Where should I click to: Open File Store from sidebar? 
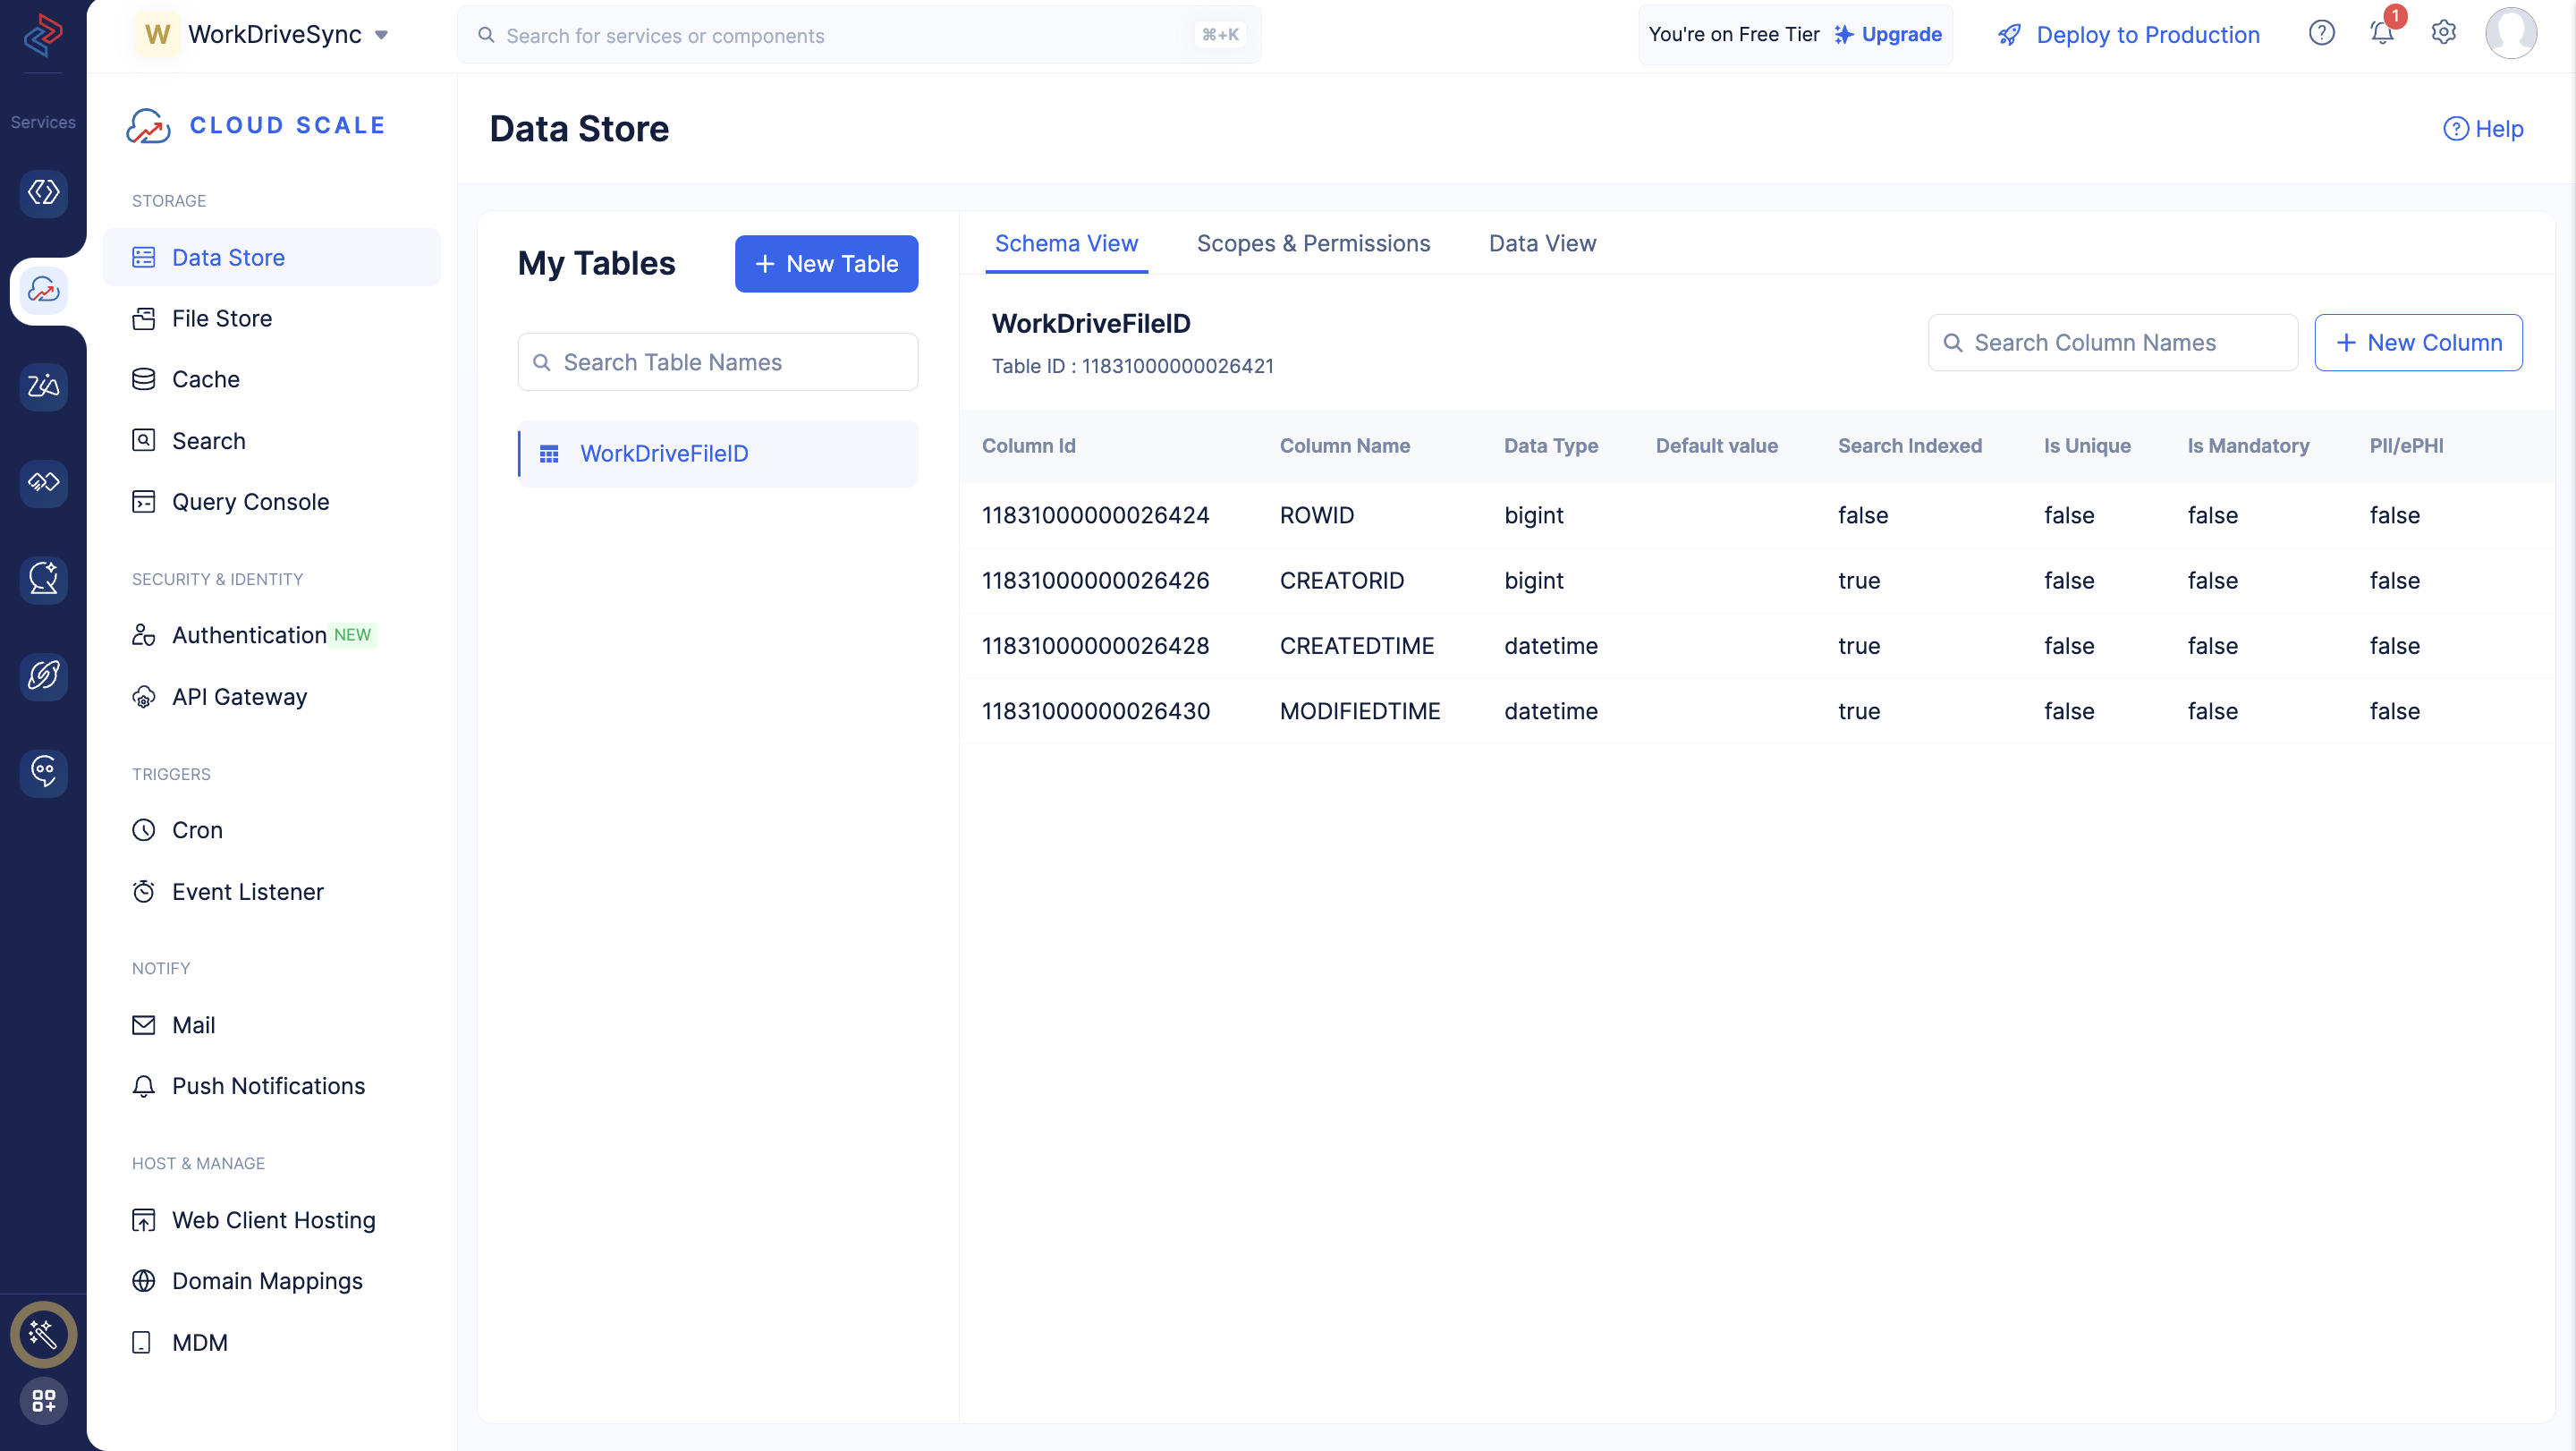click(x=221, y=317)
